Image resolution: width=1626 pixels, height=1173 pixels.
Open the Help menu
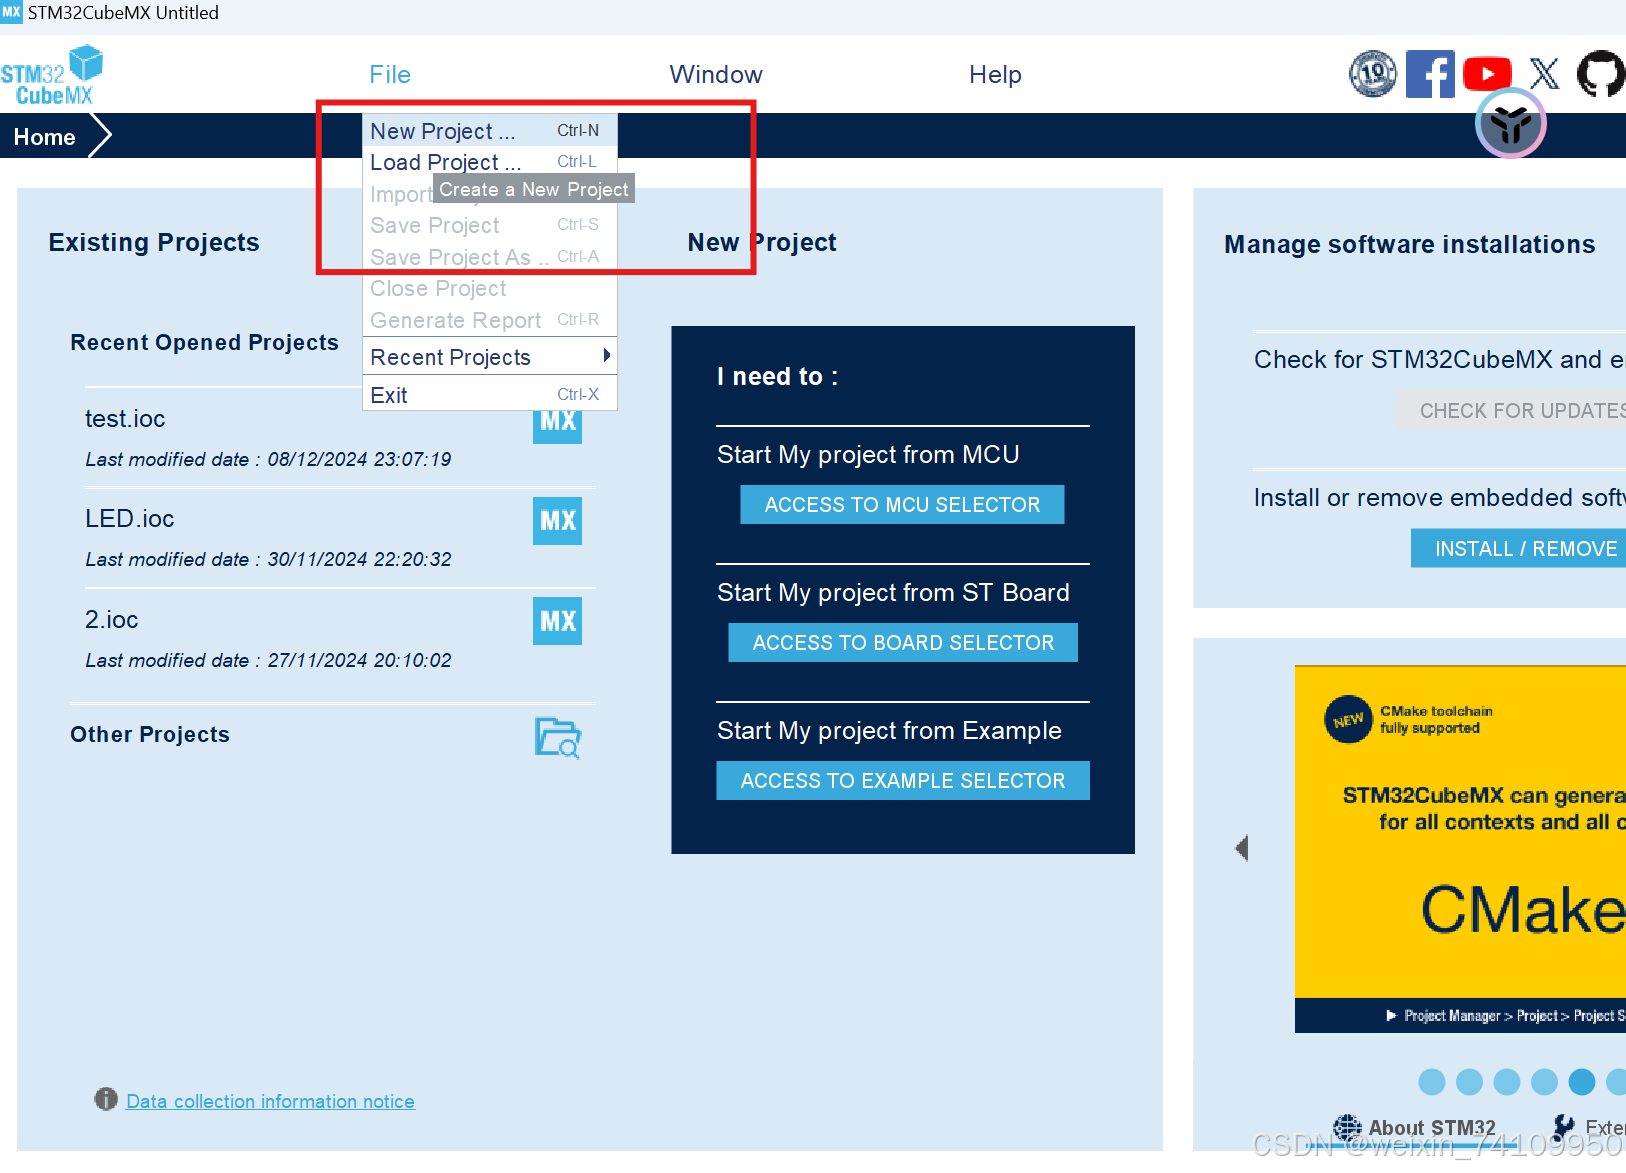tap(995, 75)
